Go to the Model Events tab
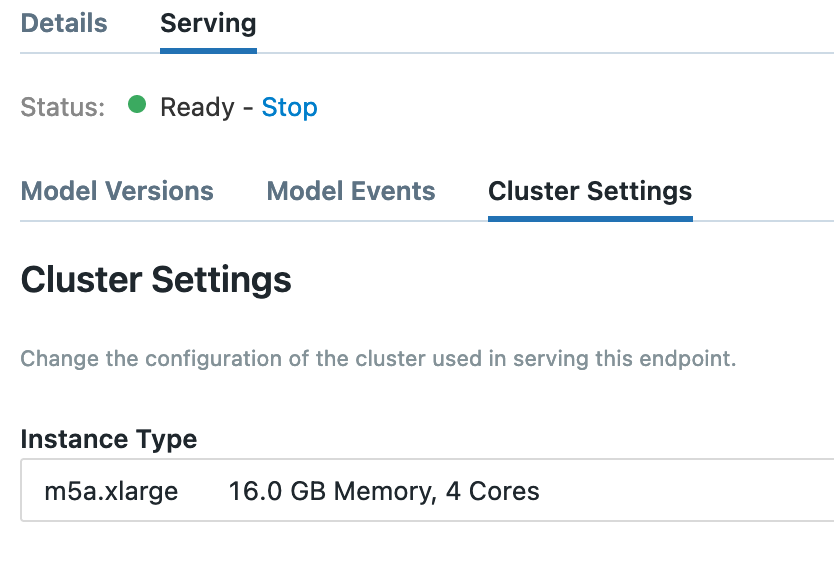The width and height of the screenshot is (834, 574). pyautogui.click(x=351, y=191)
